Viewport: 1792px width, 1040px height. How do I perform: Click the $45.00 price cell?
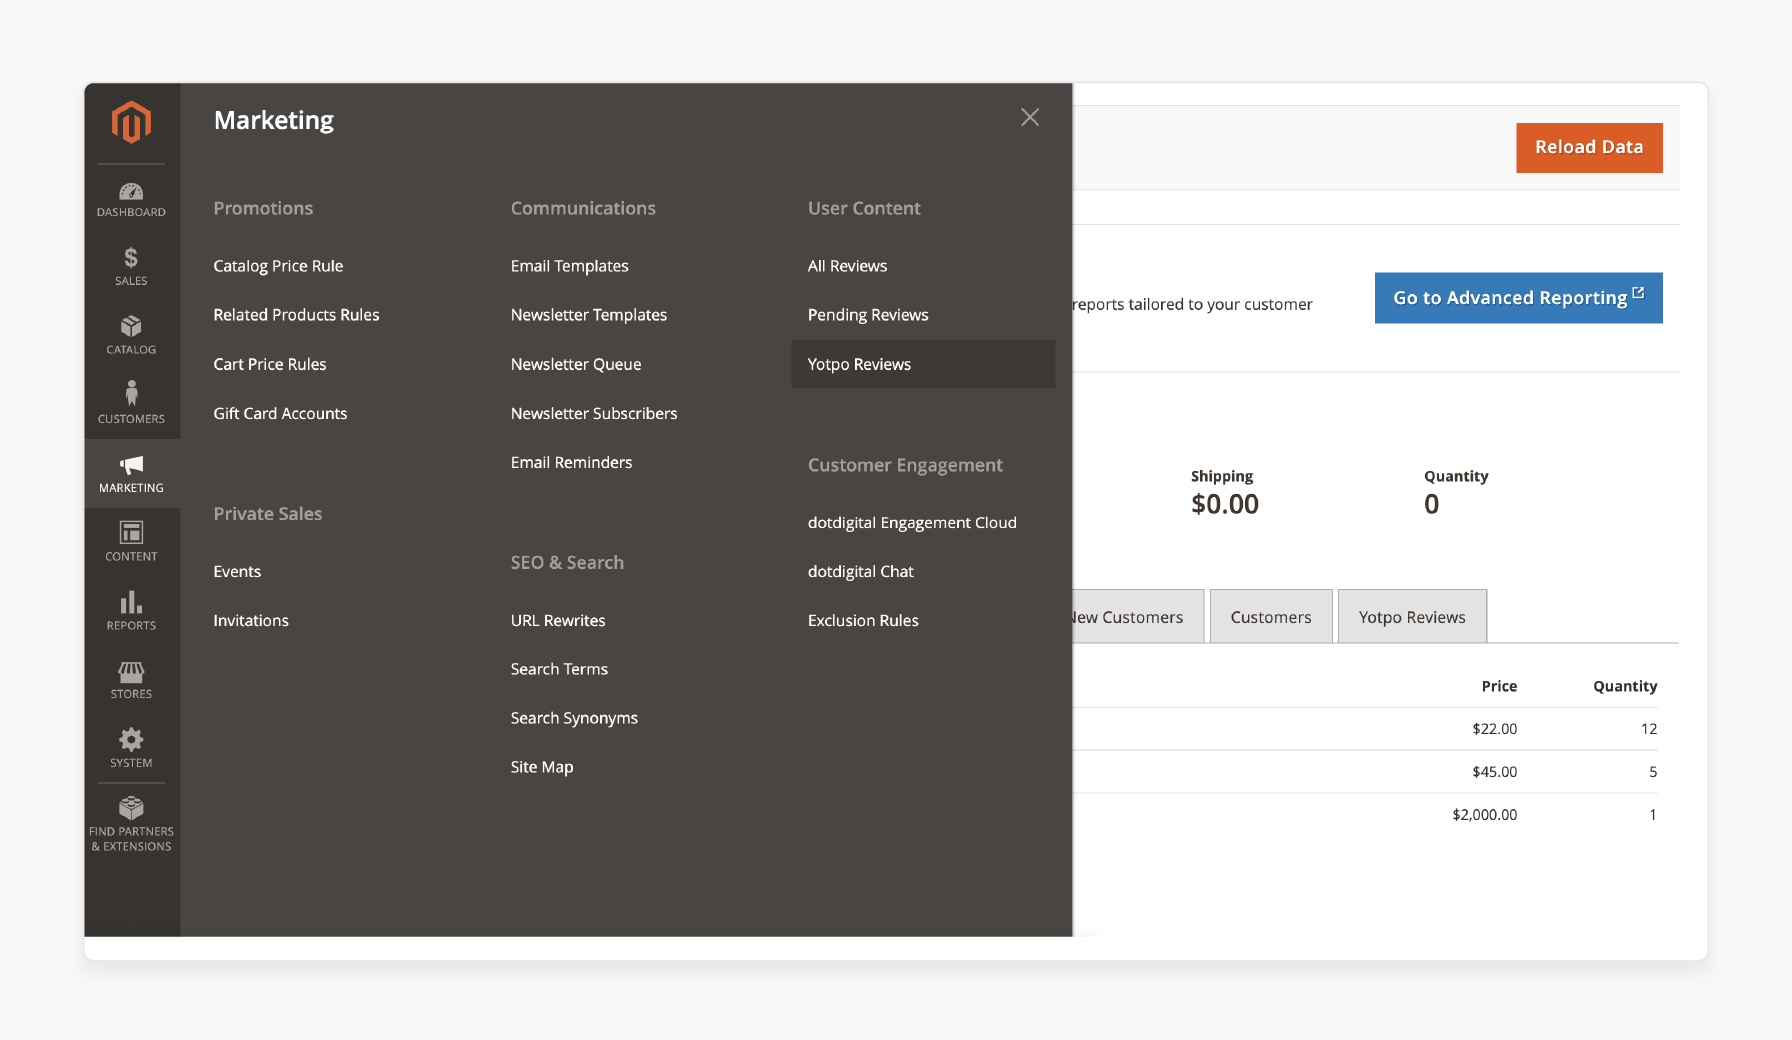(1494, 772)
